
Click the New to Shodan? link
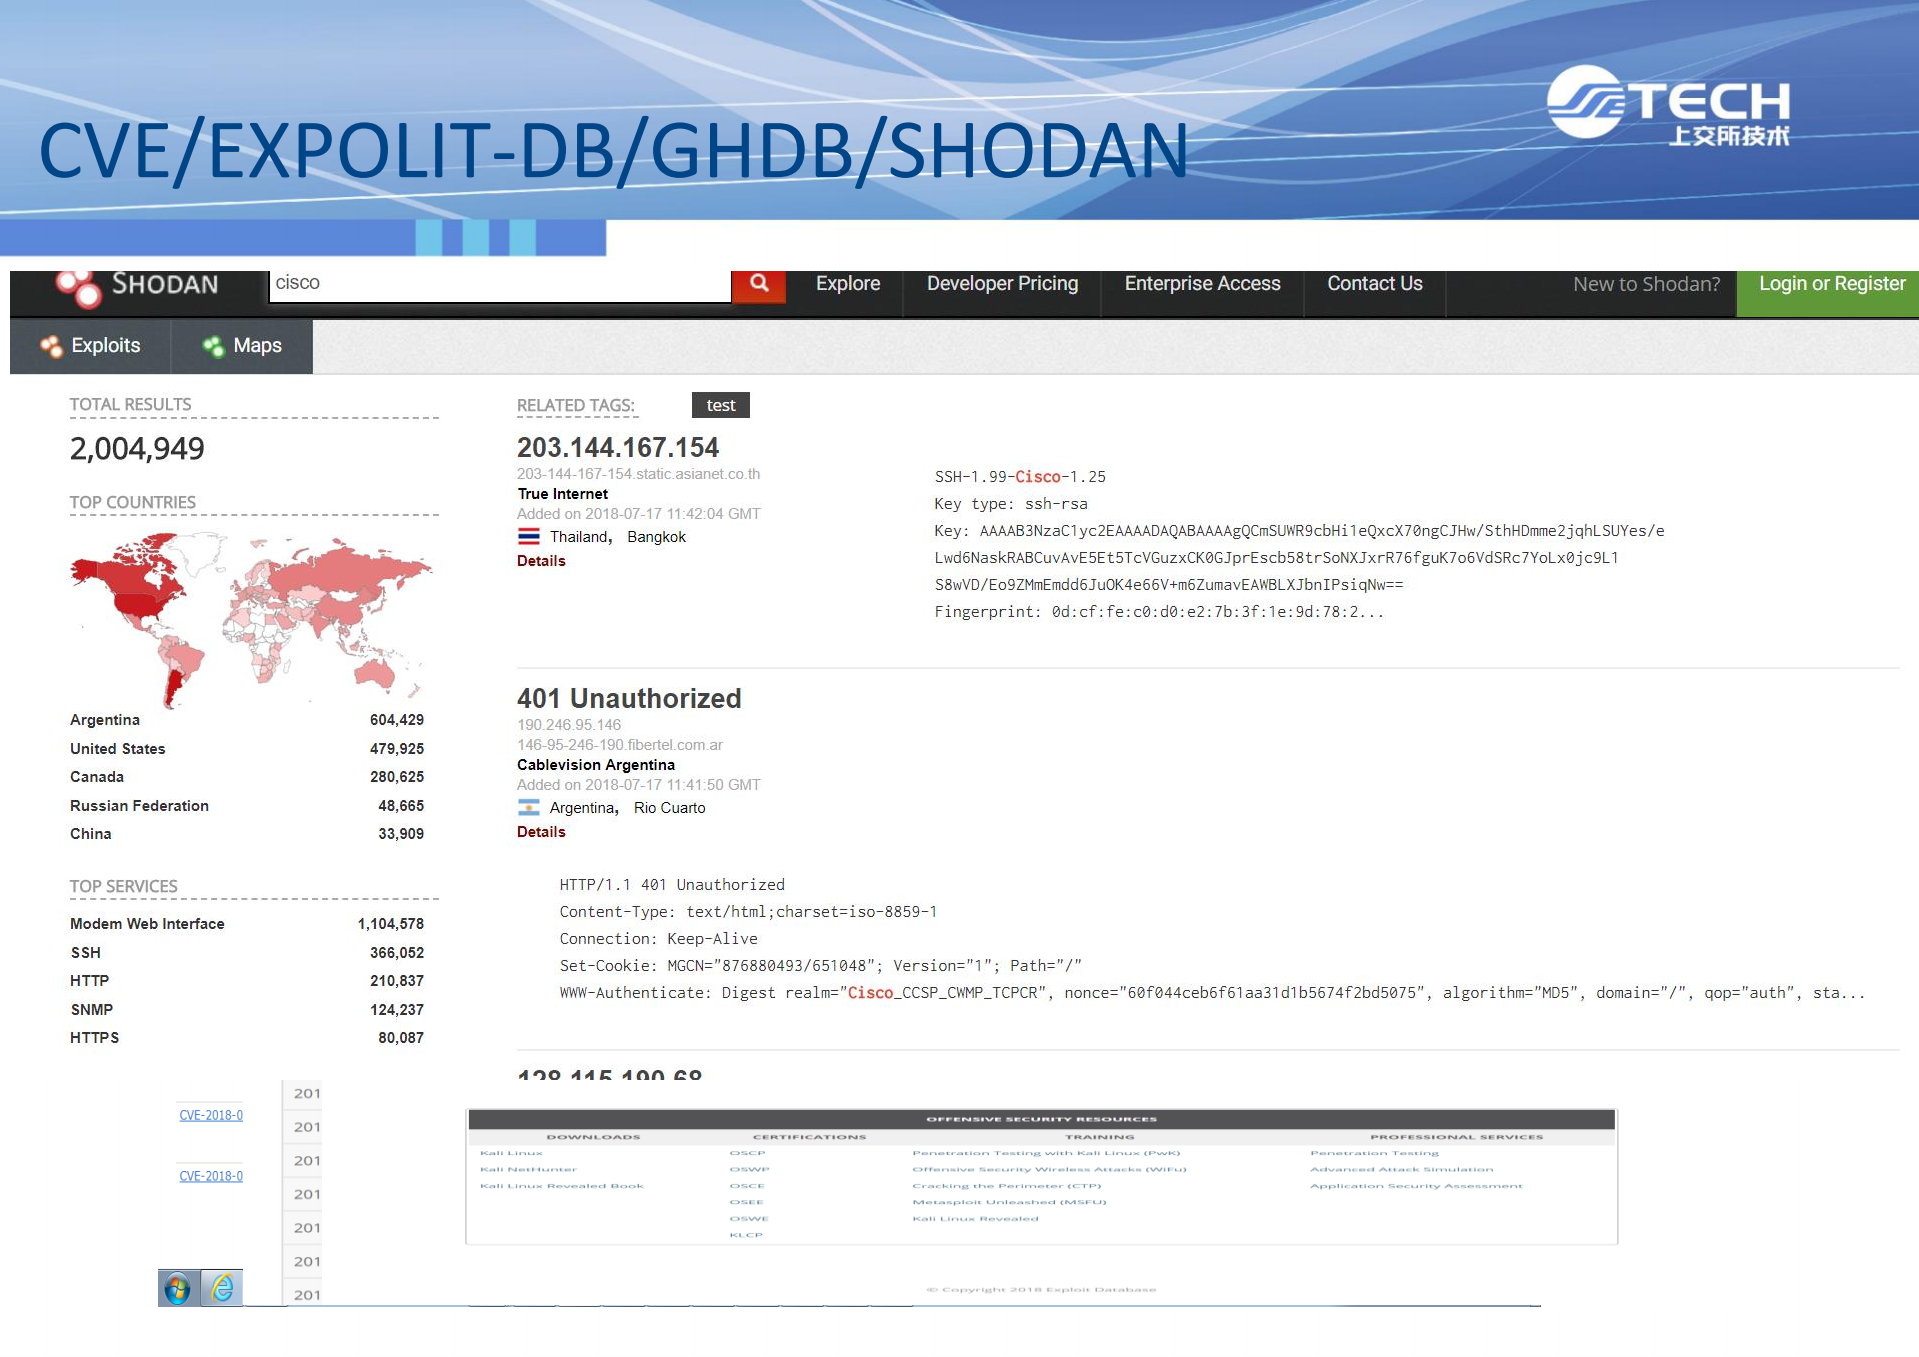(x=1644, y=283)
